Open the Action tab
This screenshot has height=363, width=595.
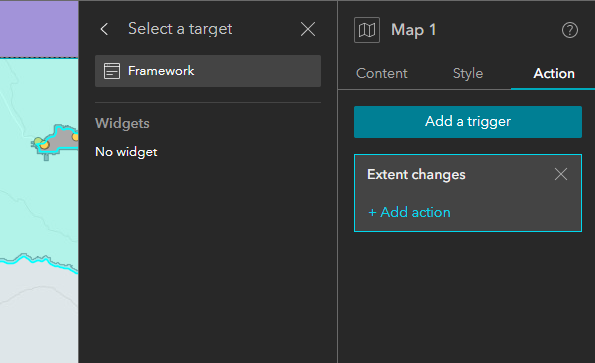pos(554,73)
